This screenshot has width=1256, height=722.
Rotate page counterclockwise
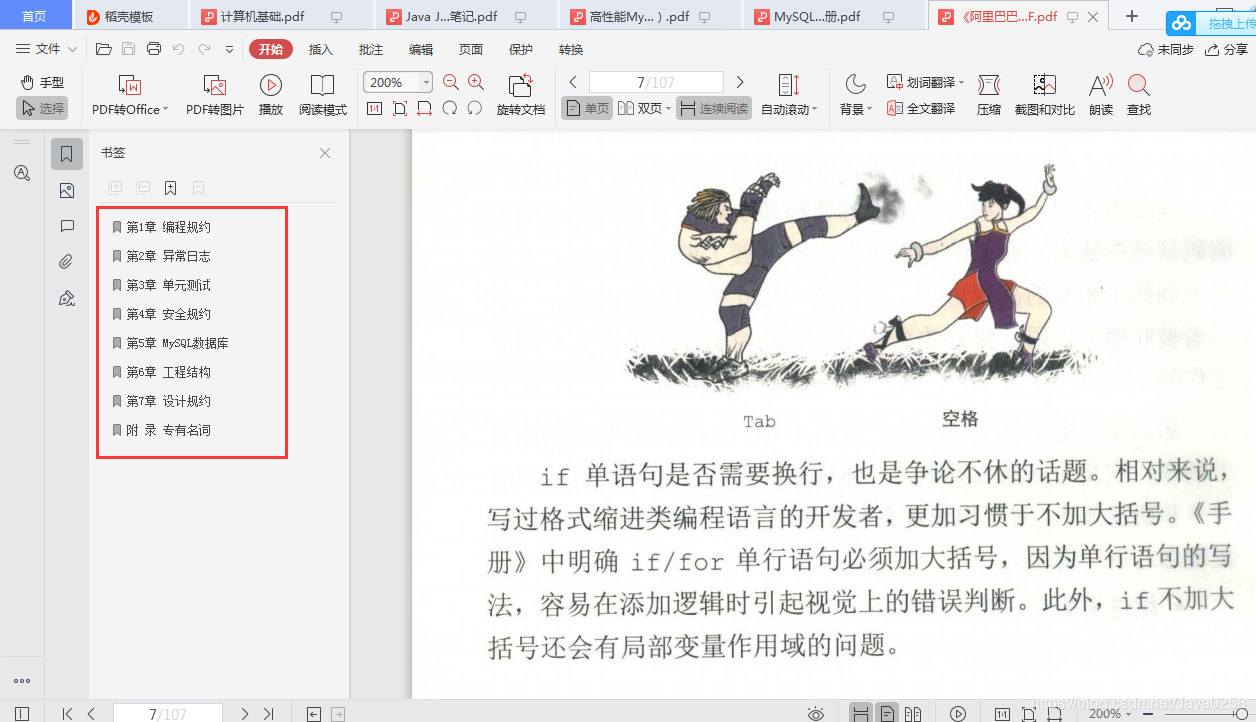point(450,108)
